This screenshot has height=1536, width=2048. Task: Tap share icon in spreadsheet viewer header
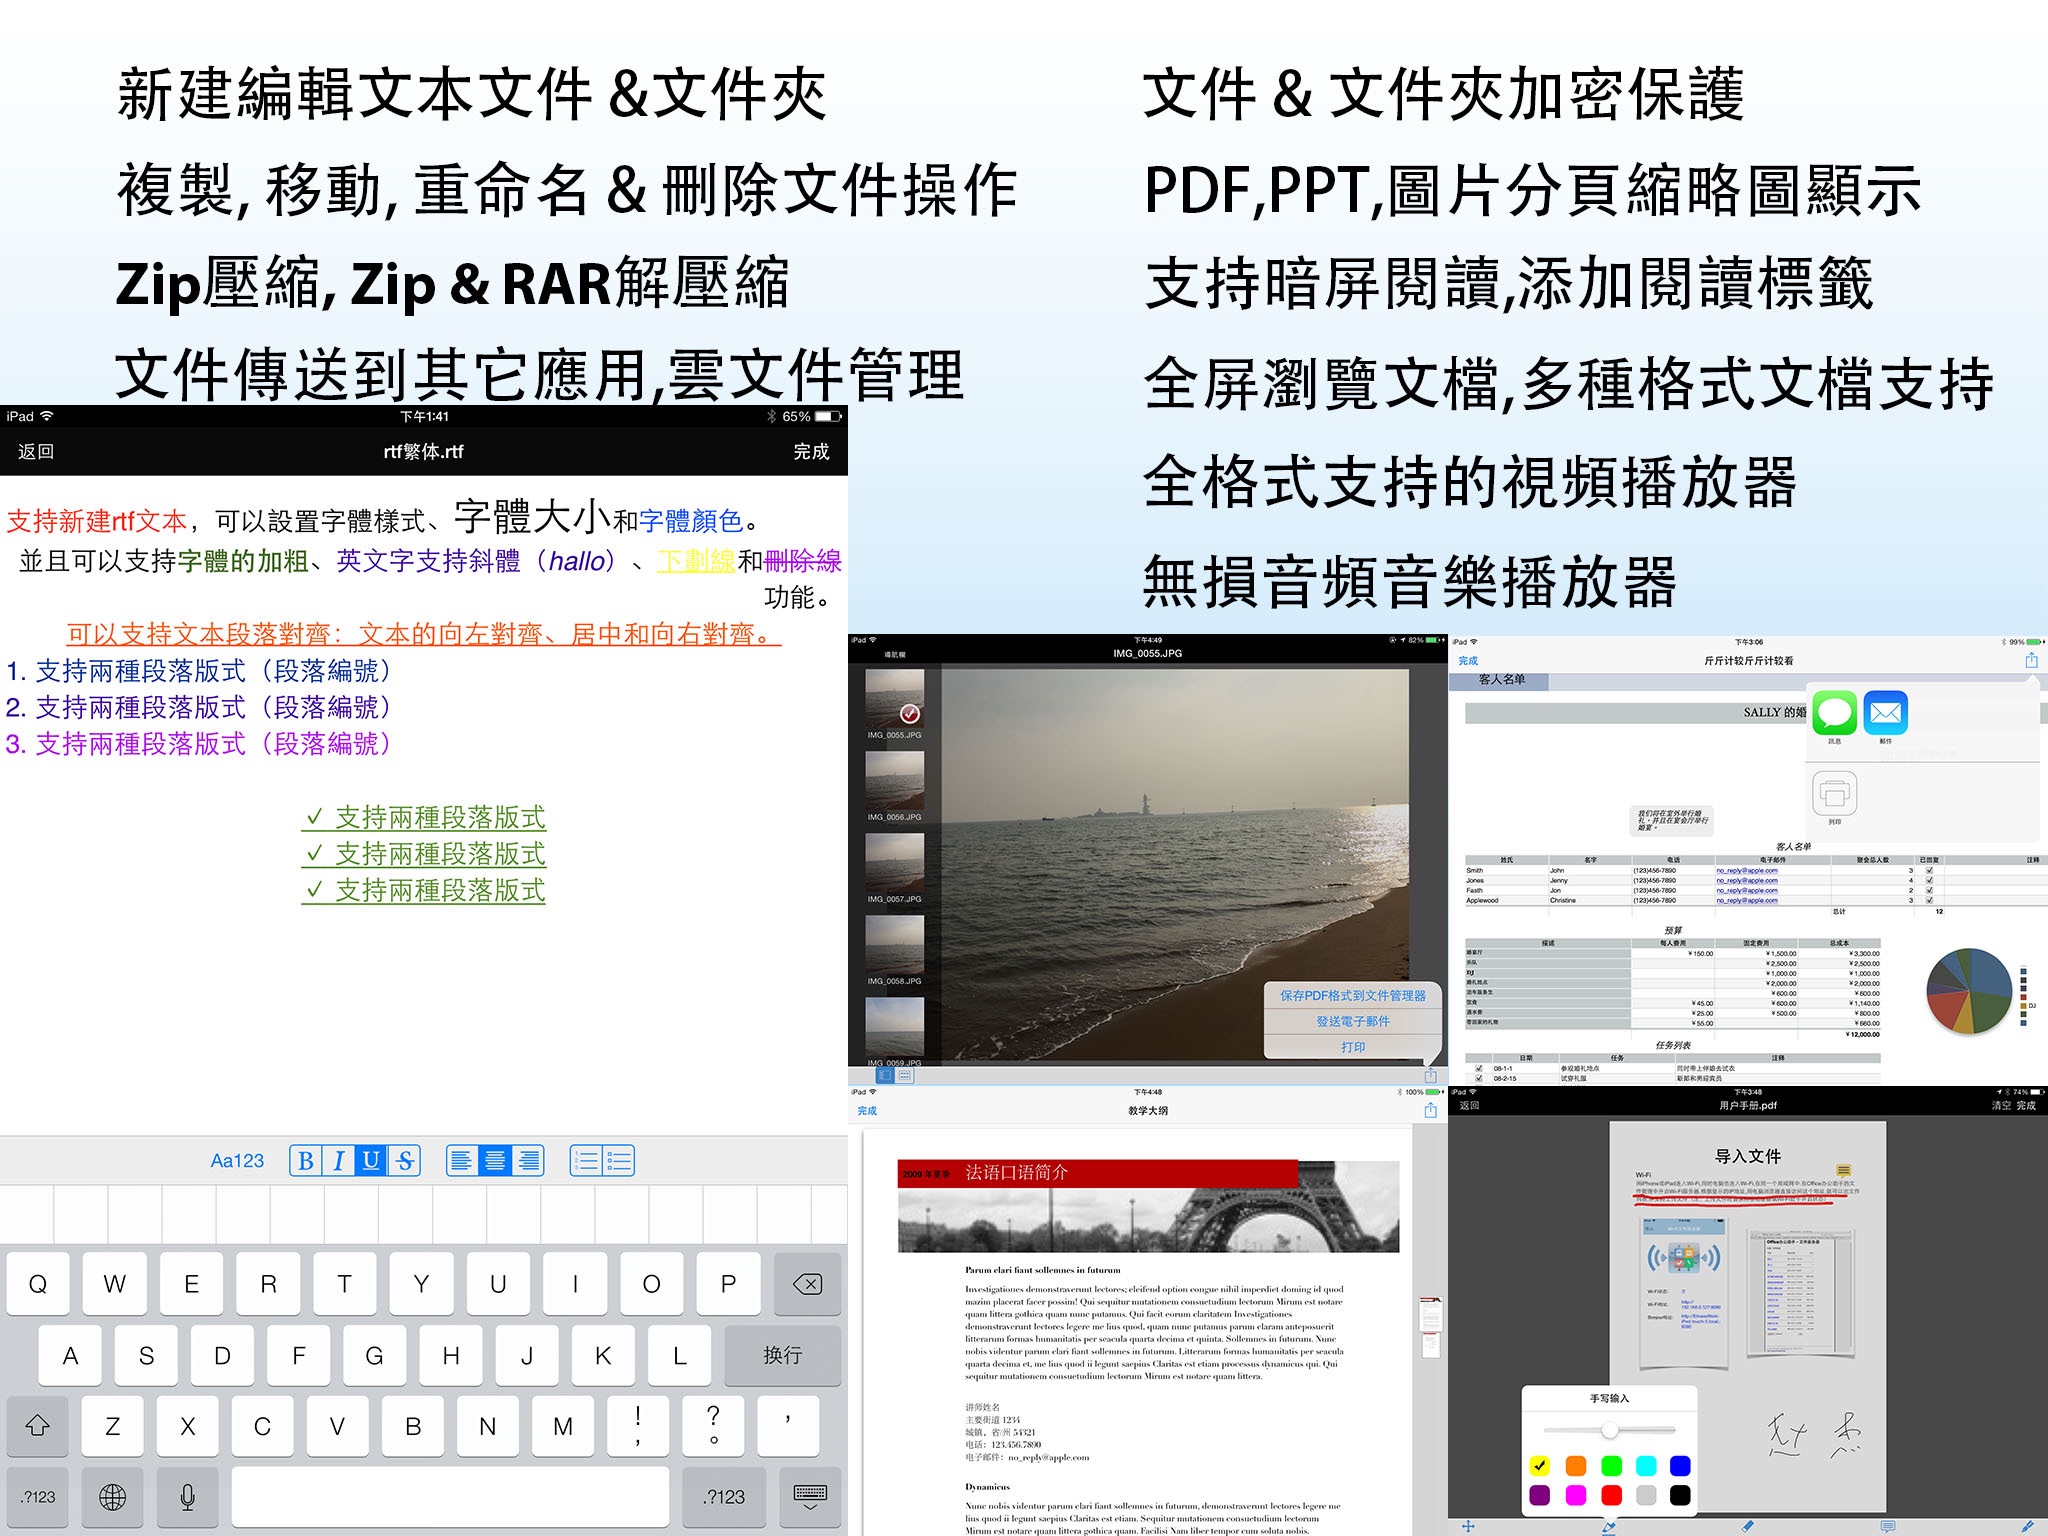click(x=2031, y=660)
